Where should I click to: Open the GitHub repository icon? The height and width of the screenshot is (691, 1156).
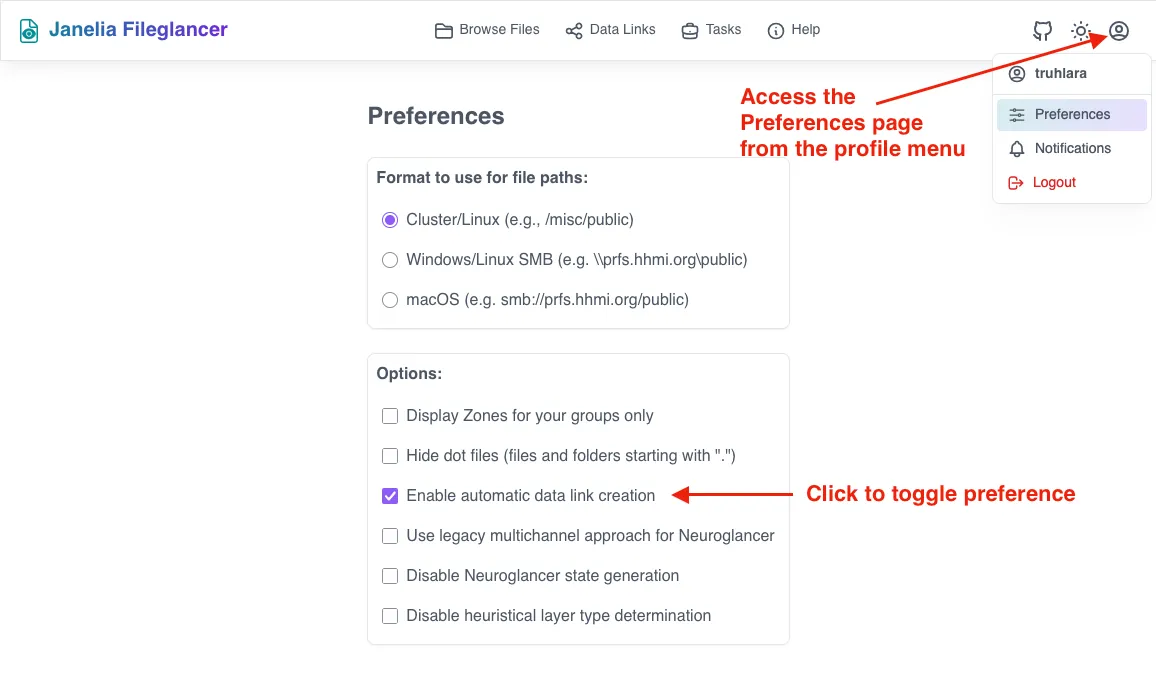coord(1042,31)
